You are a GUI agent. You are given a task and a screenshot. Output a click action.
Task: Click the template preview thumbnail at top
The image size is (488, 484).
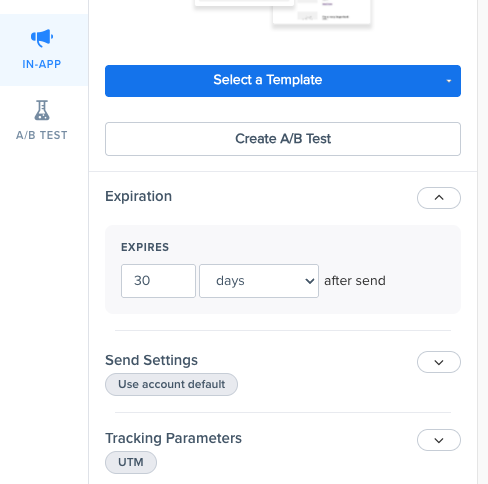coord(283,13)
